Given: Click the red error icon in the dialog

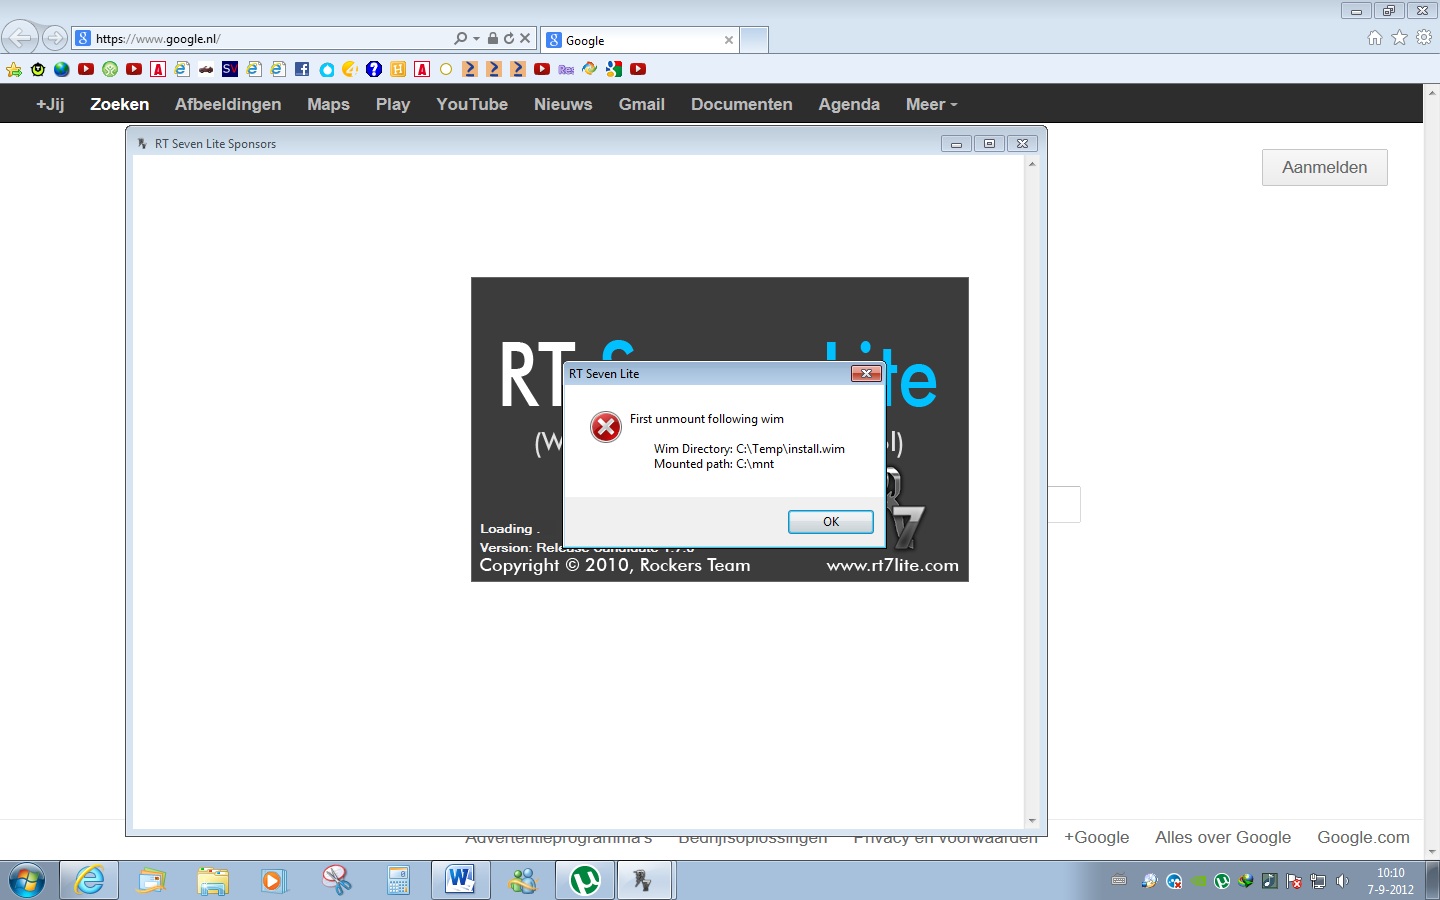Looking at the screenshot, I should point(605,427).
